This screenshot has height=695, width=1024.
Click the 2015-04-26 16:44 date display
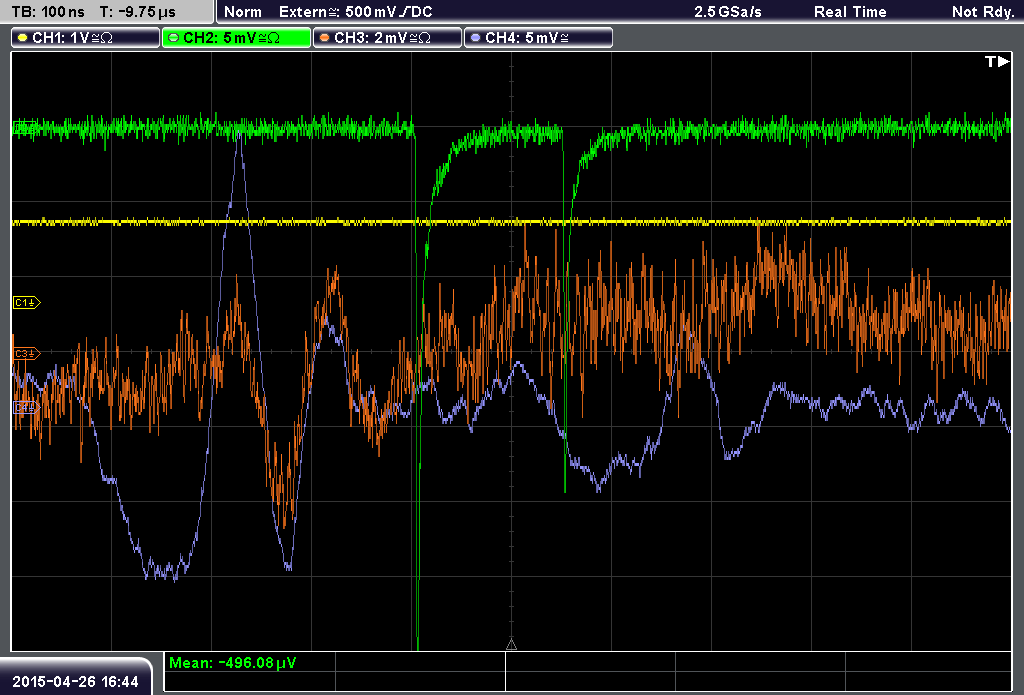[75, 681]
